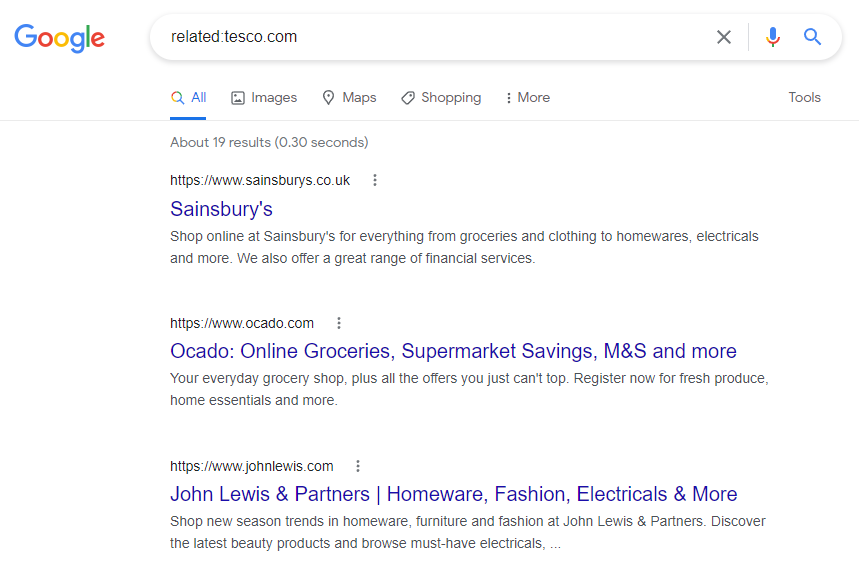This screenshot has width=859, height=585.
Task: Click the Google logo
Action: (59, 38)
